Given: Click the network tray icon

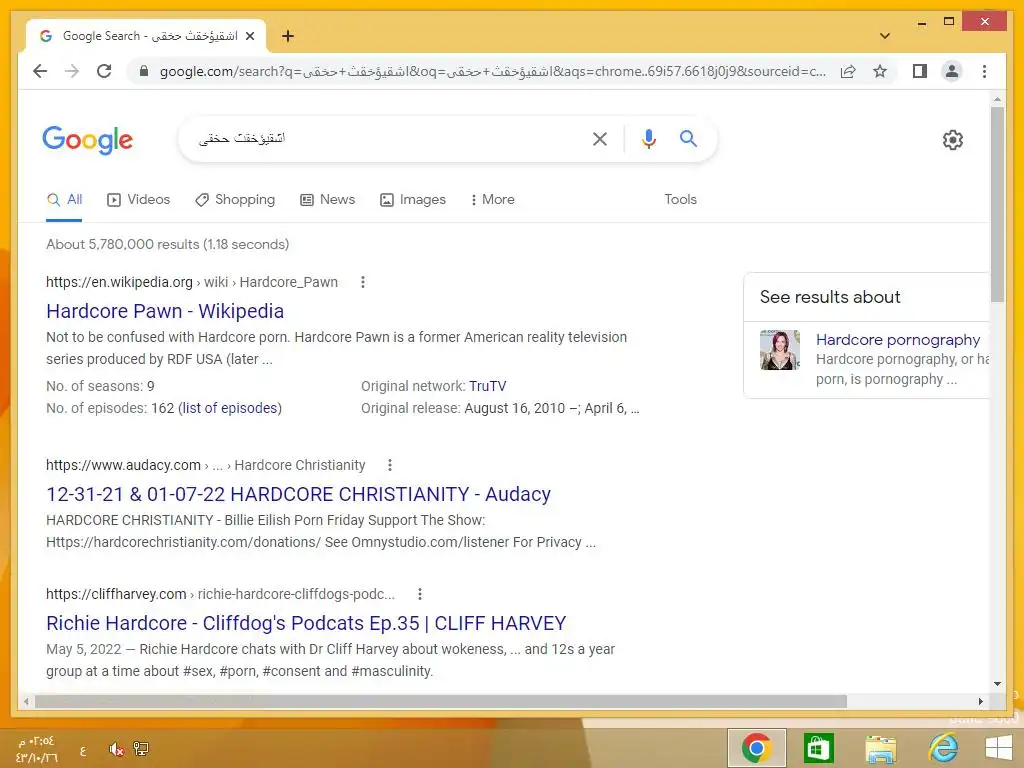Looking at the screenshot, I should pos(140,749).
